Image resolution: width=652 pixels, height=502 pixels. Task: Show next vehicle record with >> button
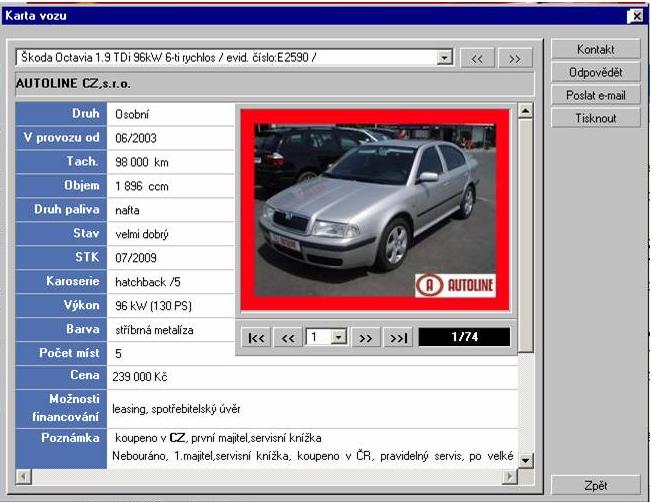pos(514,58)
